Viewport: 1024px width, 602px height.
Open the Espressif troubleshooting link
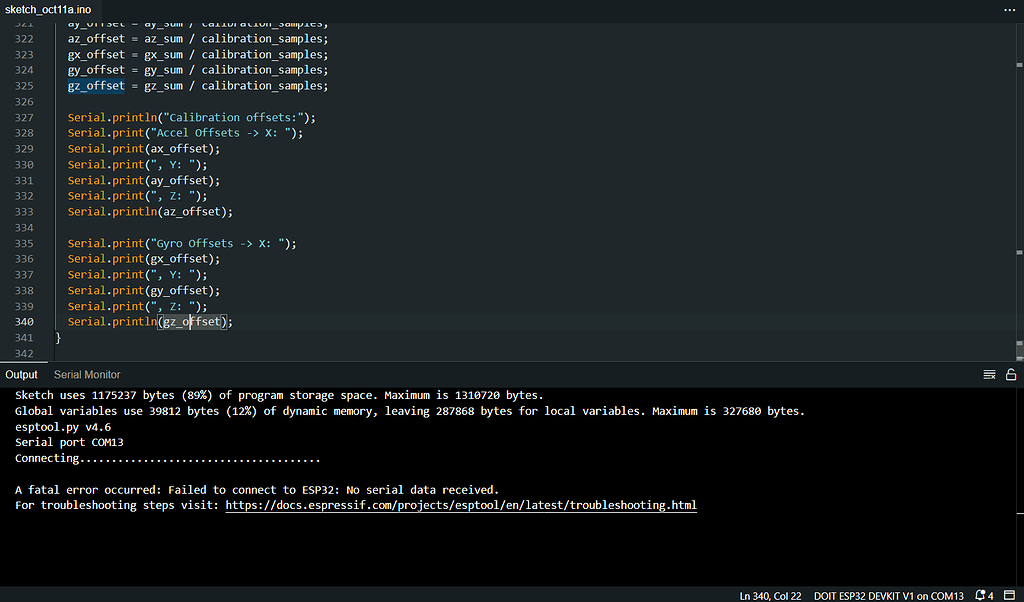[461, 505]
